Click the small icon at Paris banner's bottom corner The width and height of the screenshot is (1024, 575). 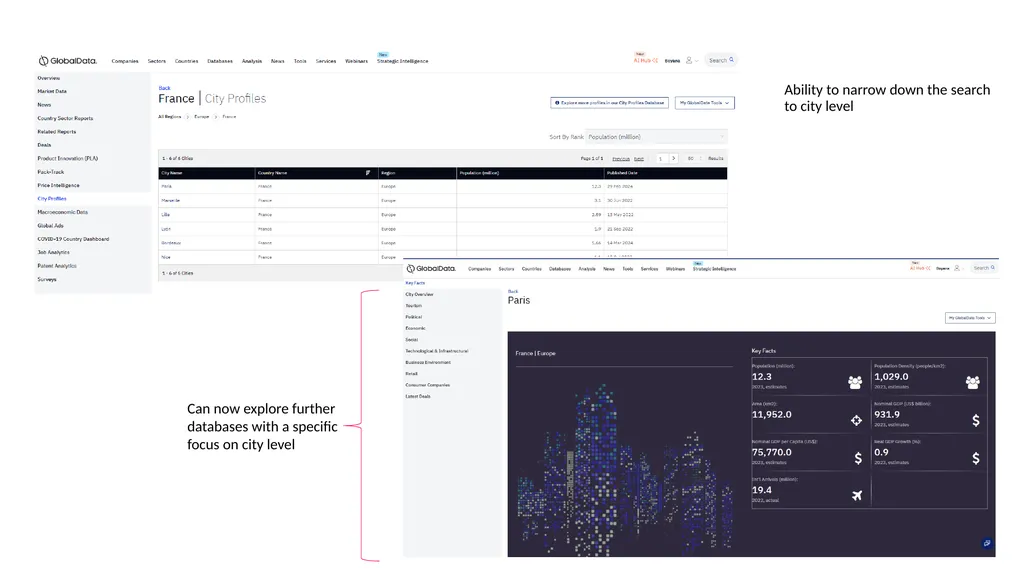pos(987,543)
